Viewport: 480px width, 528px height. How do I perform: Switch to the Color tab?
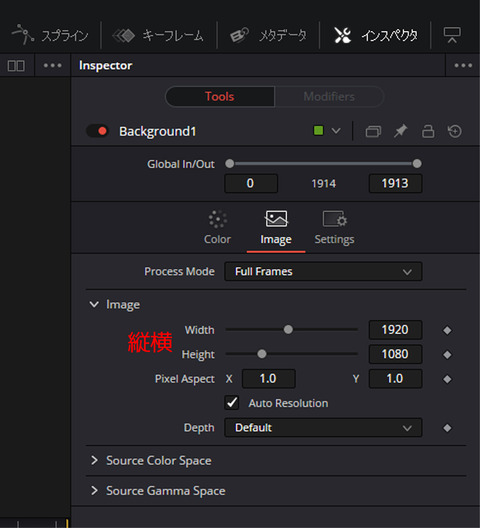tap(217, 228)
